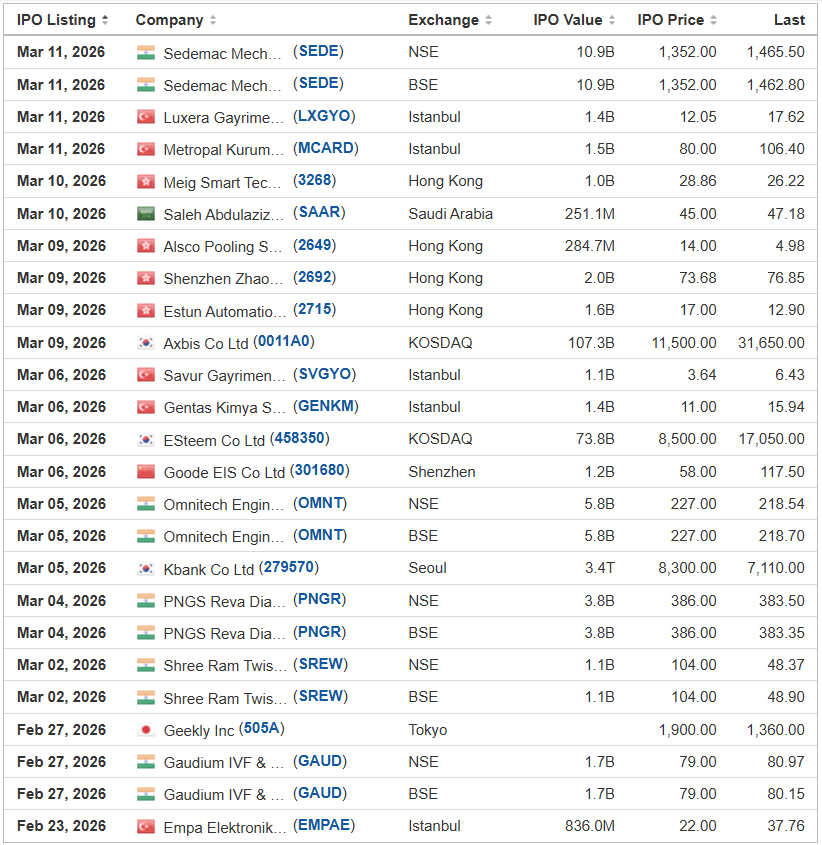822x845 pixels.
Task: Sort by IPO Value column arrows
Action: [612, 20]
